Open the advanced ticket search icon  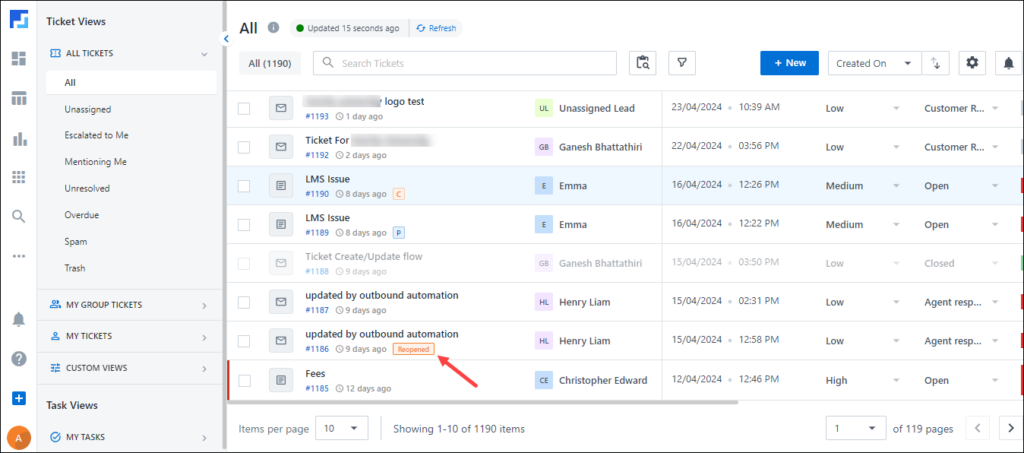643,63
